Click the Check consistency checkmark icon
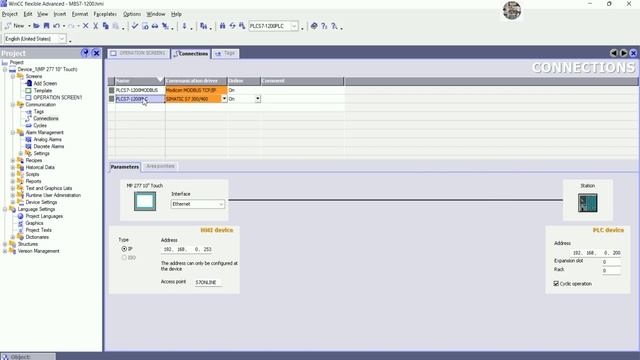This screenshot has height=360, width=640. pos(135,26)
